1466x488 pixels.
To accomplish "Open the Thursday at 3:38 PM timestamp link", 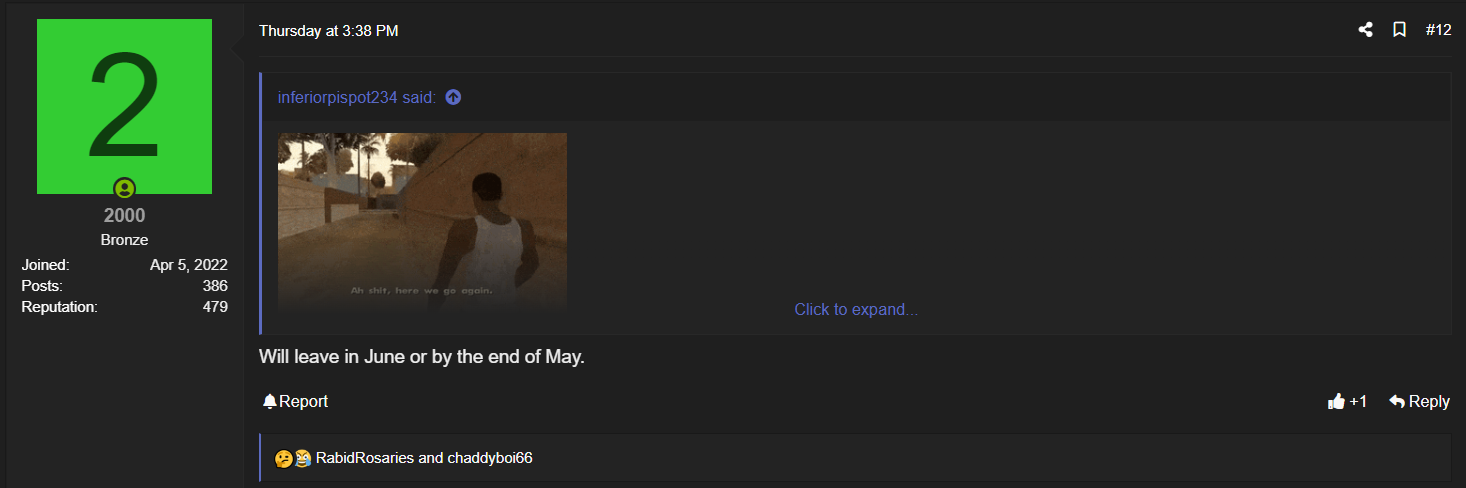I will pyautogui.click(x=329, y=31).
